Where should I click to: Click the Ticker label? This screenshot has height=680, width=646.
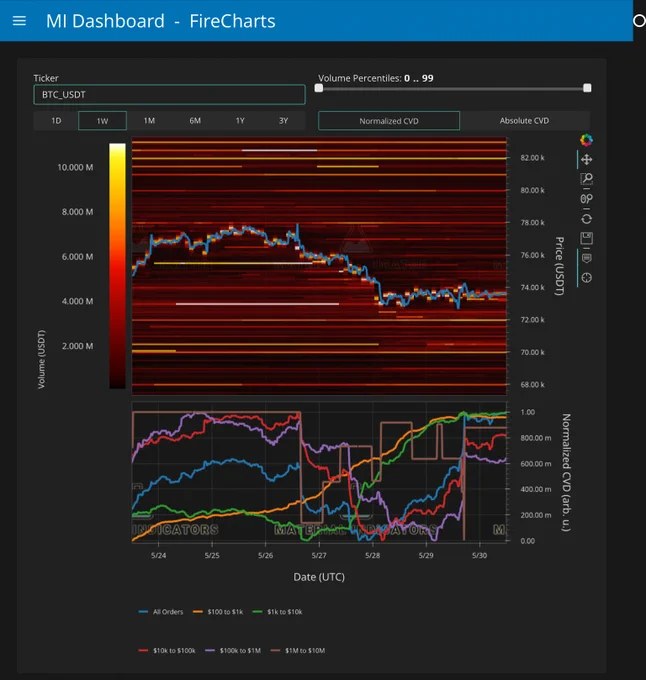pos(46,78)
